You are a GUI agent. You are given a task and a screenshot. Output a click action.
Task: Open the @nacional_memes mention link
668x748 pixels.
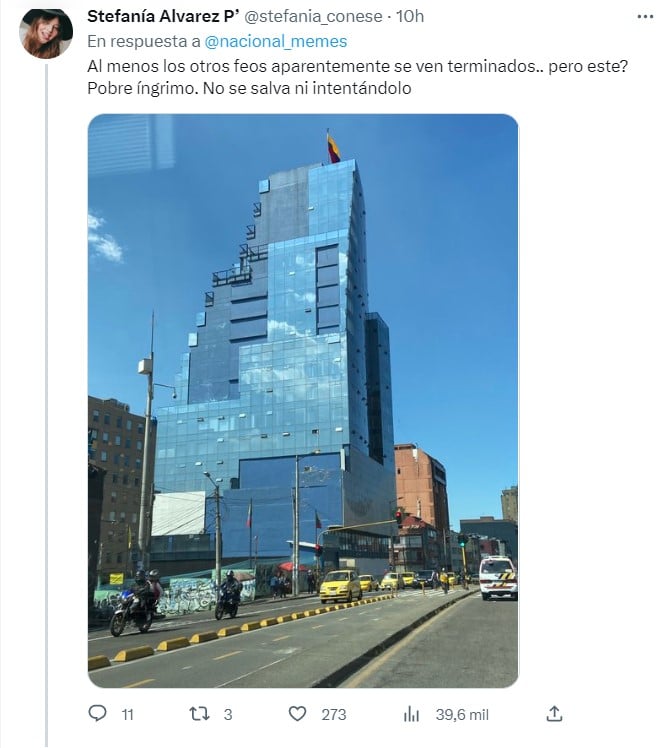tap(276, 42)
